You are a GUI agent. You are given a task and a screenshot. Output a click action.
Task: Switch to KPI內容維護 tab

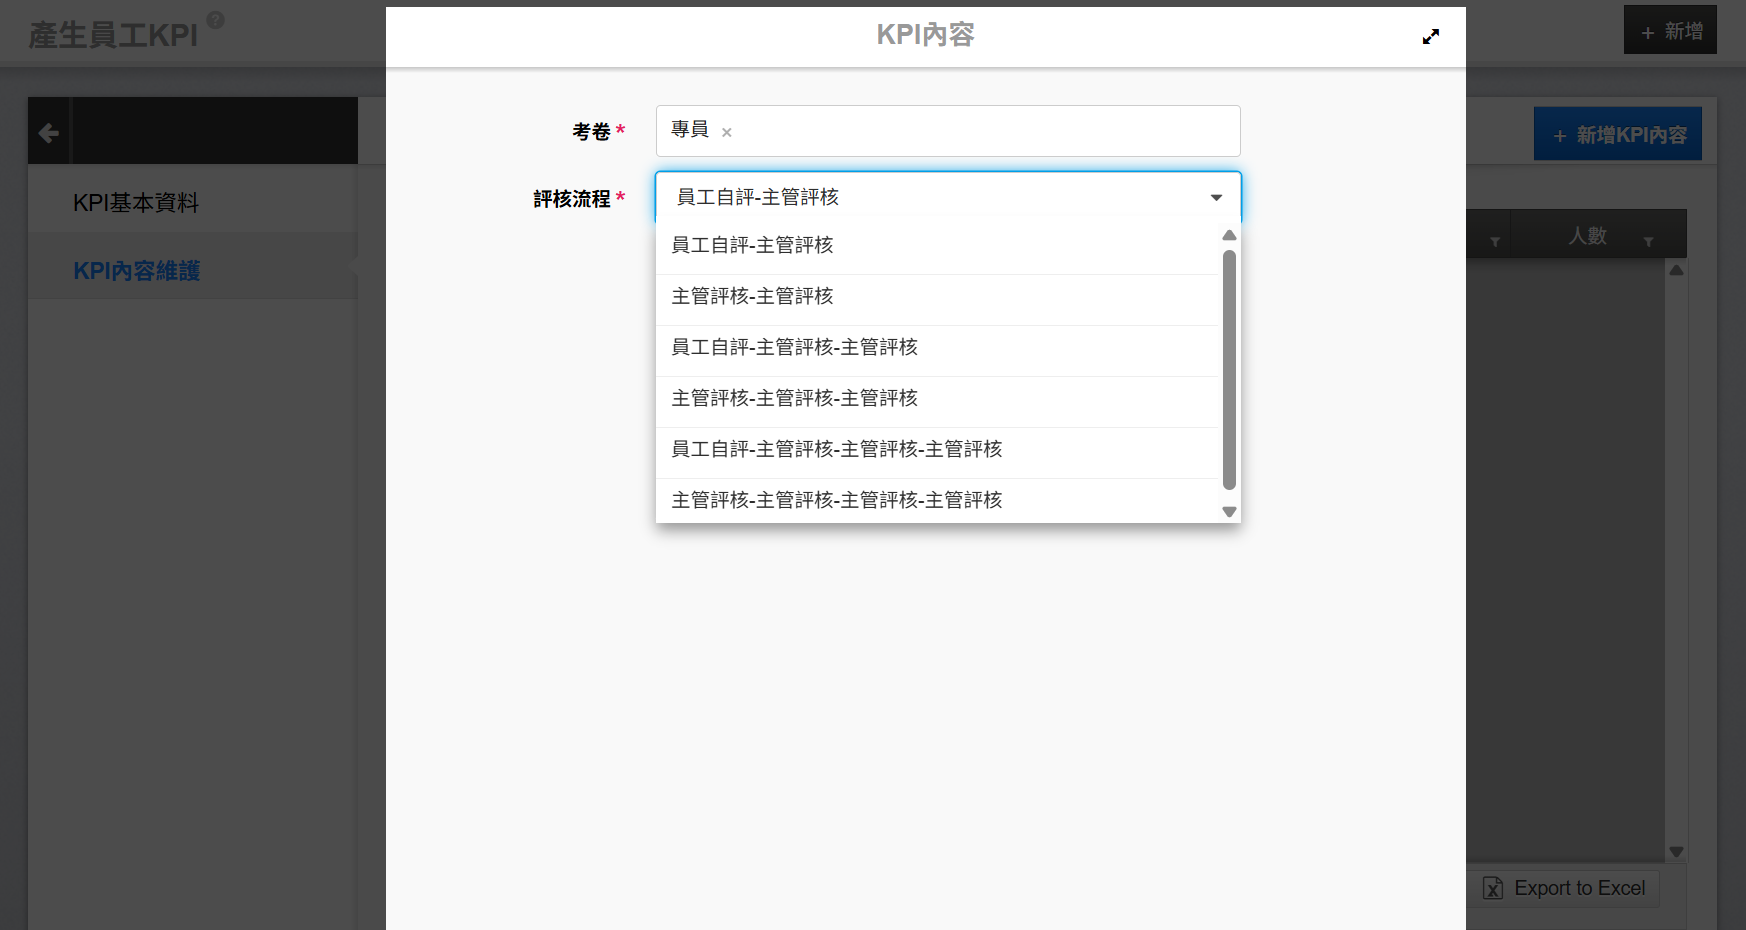137,271
